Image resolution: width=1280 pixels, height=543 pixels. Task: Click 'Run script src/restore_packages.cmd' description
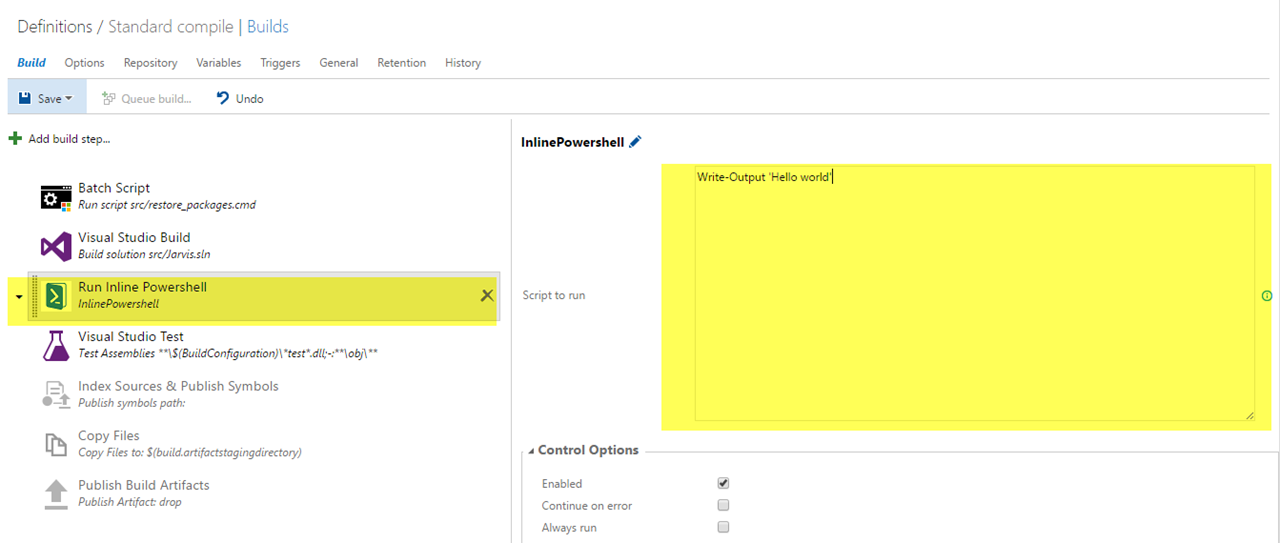[x=167, y=205]
